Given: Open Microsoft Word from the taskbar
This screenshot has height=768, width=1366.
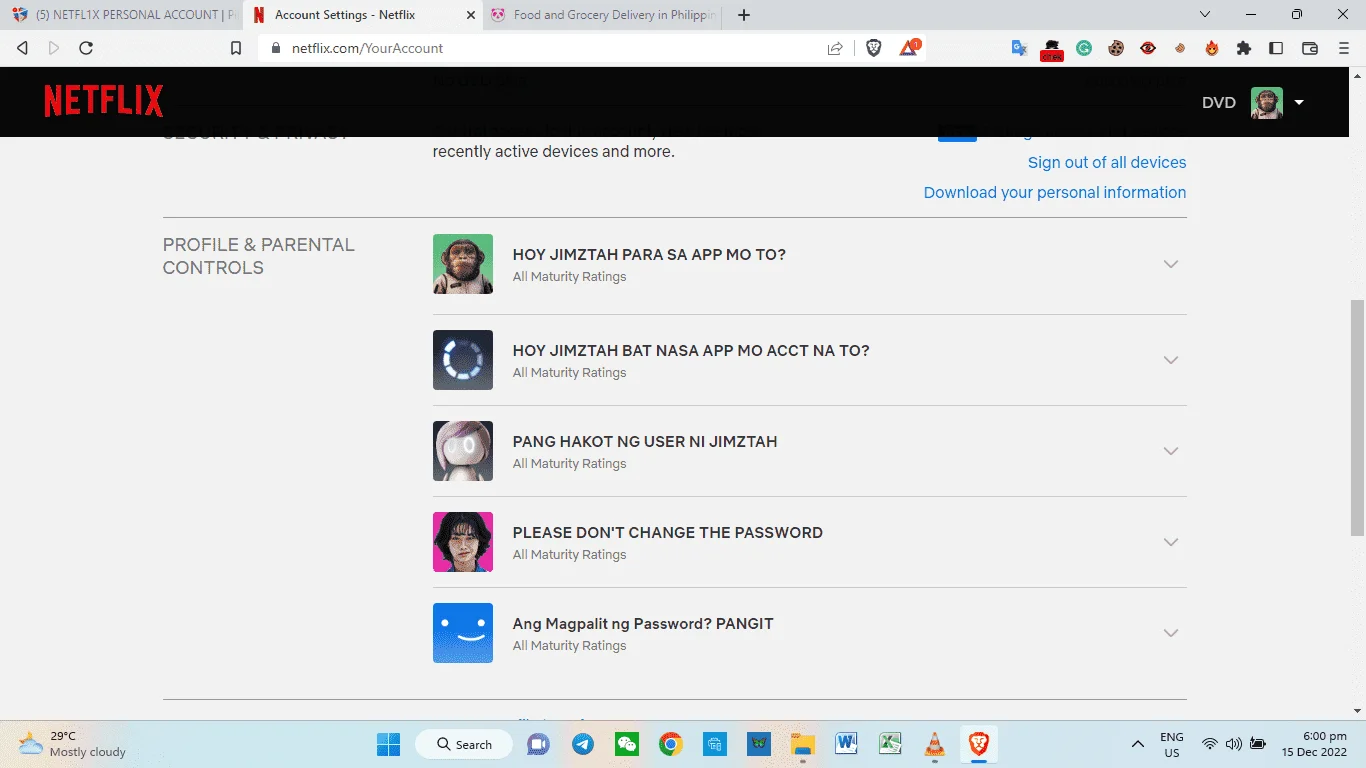Looking at the screenshot, I should tap(847, 744).
